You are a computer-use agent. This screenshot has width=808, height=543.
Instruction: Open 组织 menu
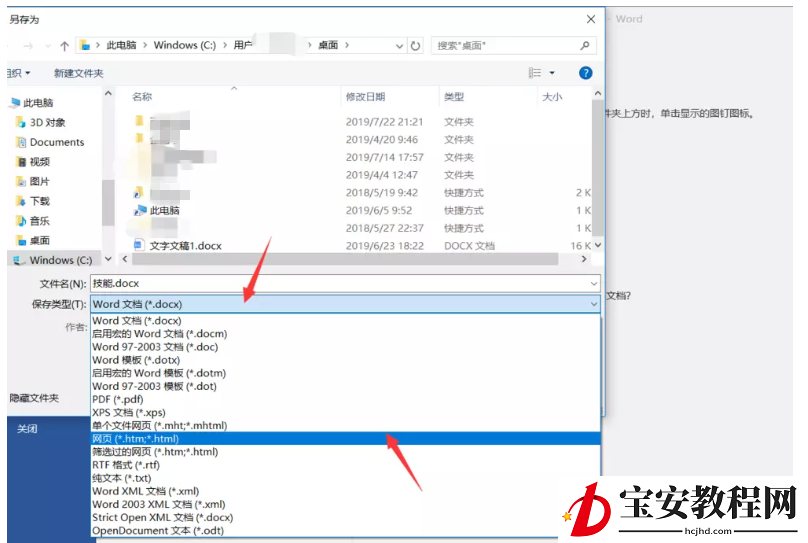point(19,73)
